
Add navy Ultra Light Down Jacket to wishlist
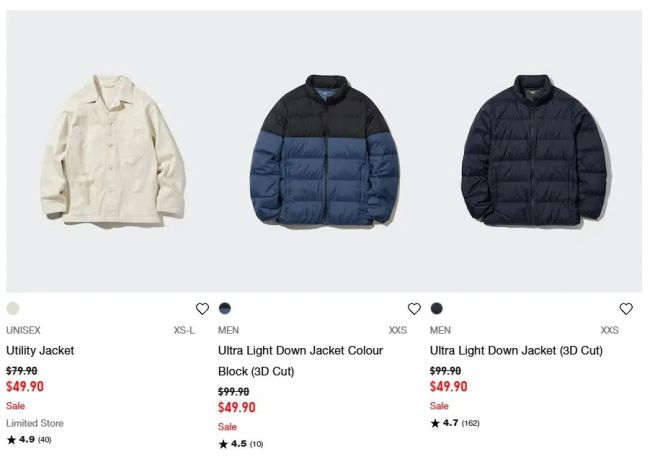626,308
